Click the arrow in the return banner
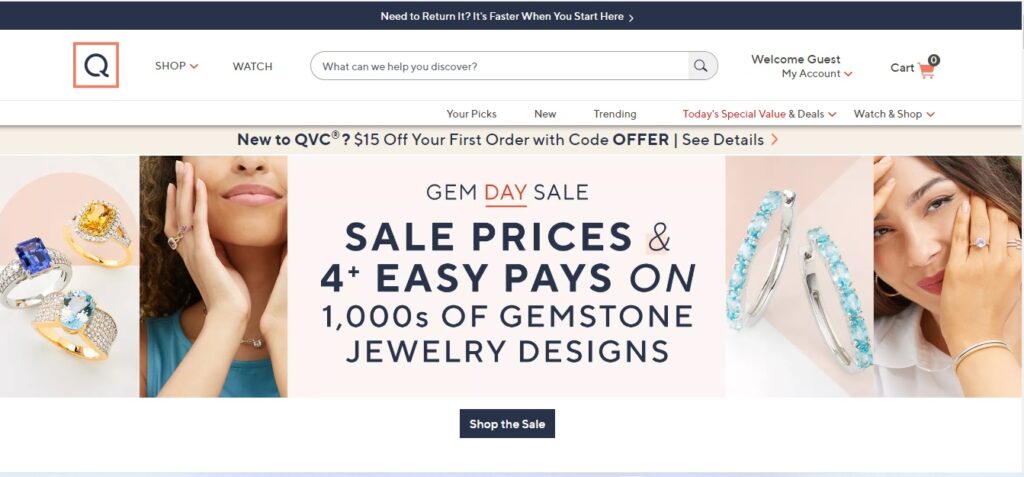The image size is (1024, 477). click(631, 17)
